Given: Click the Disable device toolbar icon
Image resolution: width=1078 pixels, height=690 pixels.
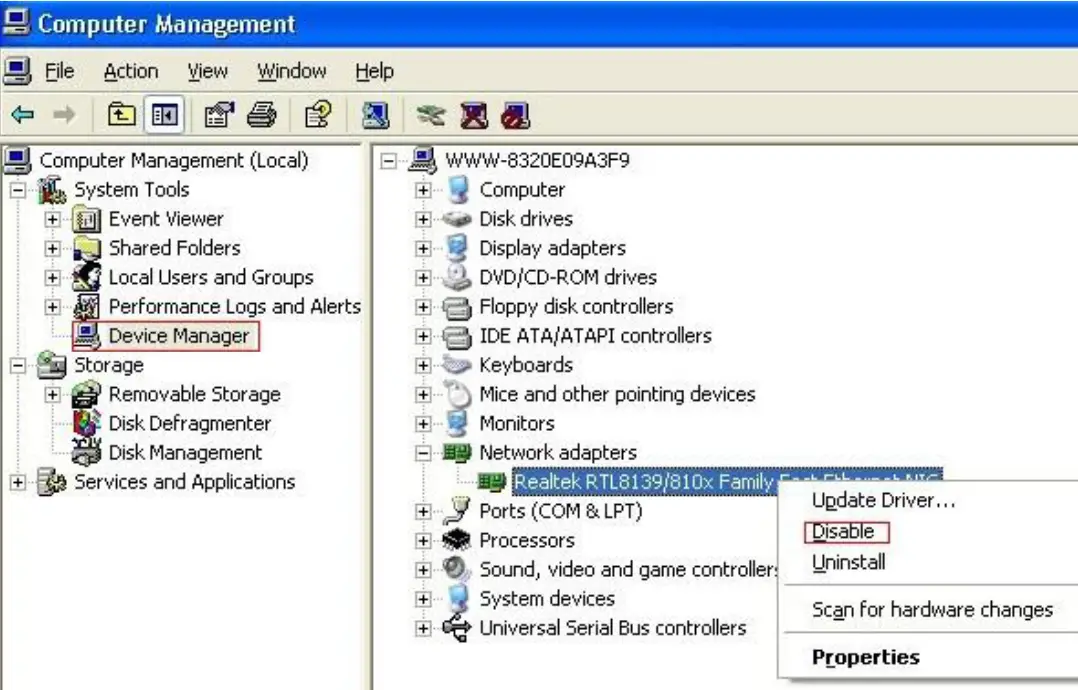Looking at the screenshot, I should (516, 115).
